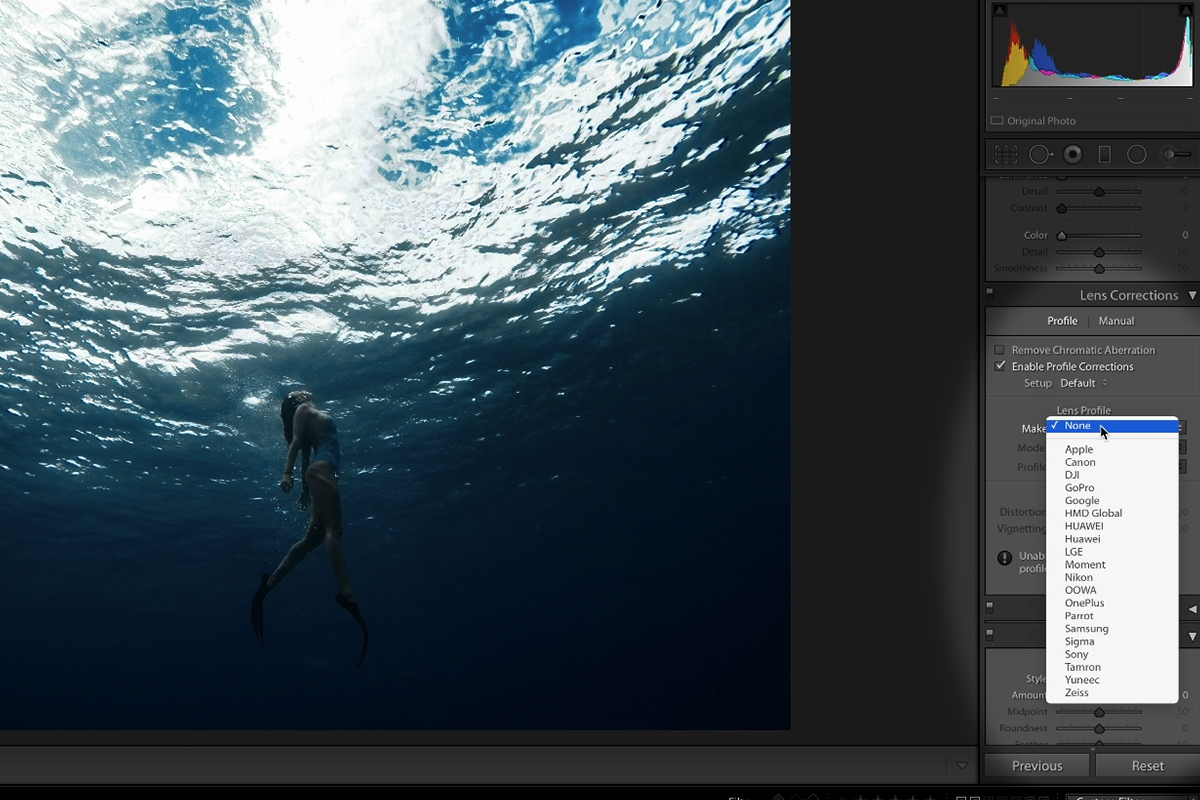Select the Graduated Filter tool
Screen dimensions: 1200x800
1105,155
